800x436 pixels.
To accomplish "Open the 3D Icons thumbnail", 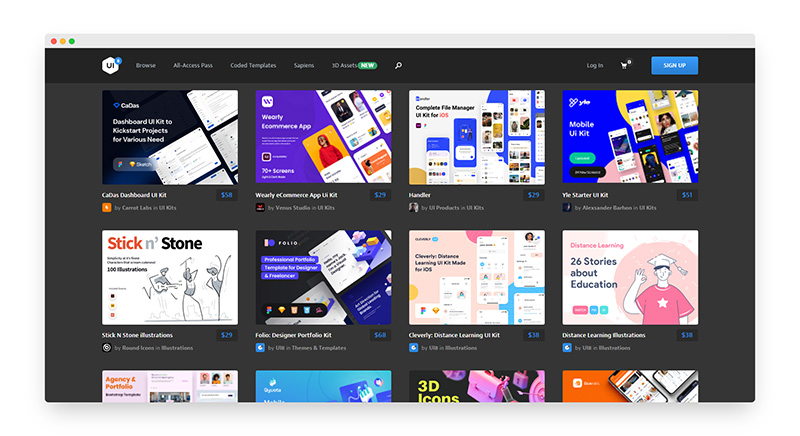I will point(477,386).
